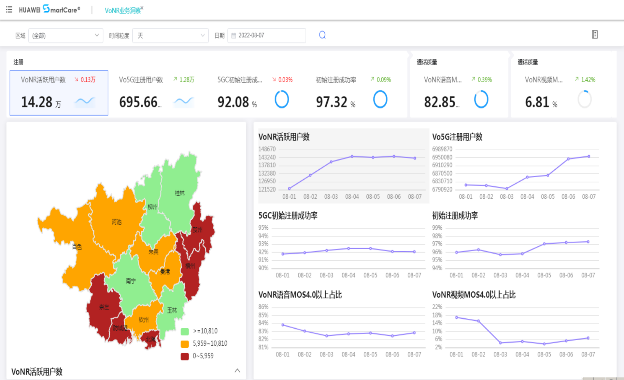
Task: Toggle the orange 5,959~10,810 legend swatch
Action: click(185, 343)
